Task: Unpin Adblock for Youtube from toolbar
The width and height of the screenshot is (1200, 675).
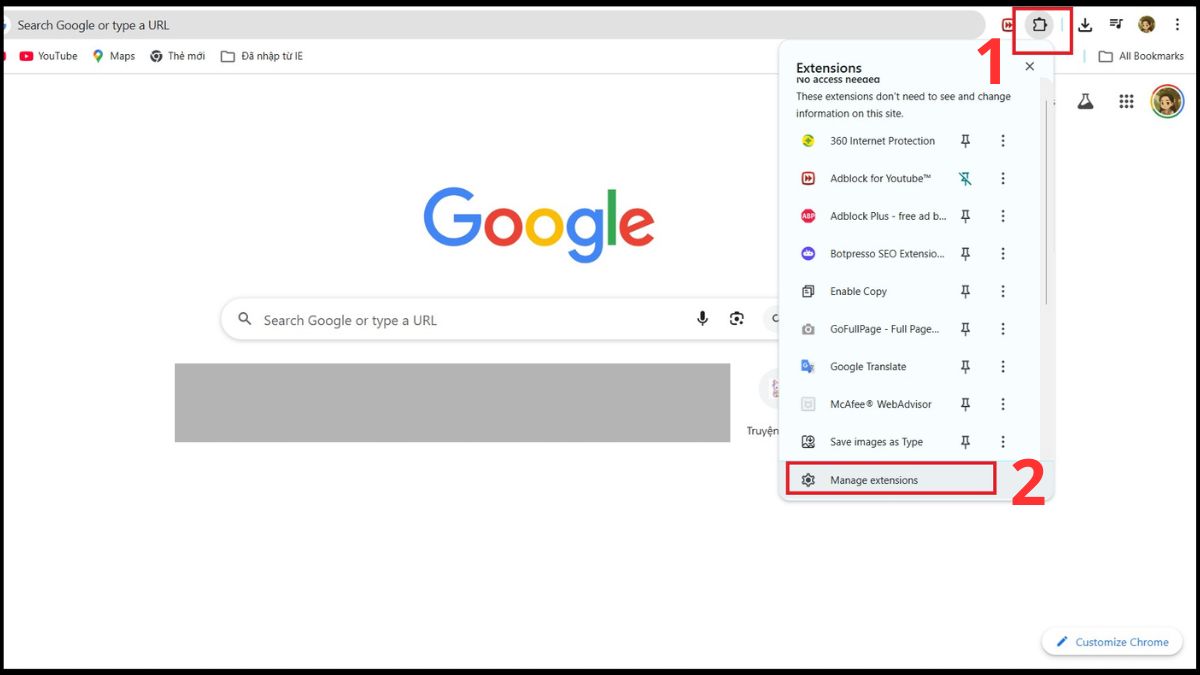Action: [965, 179]
